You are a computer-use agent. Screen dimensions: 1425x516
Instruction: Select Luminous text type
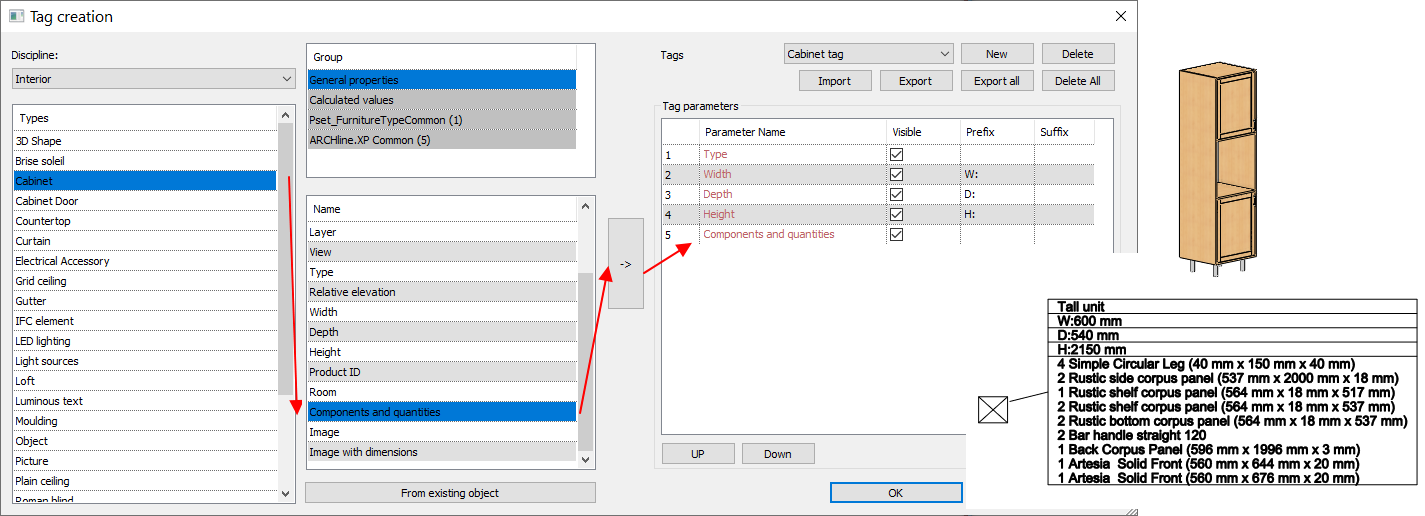(144, 401)
